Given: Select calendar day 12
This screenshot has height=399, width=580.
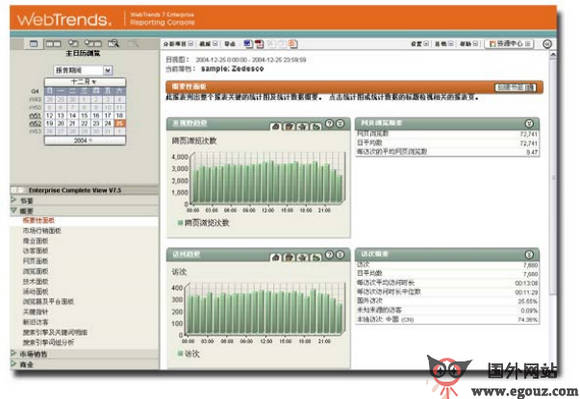Looking at the screenshot, I should 50,115.
